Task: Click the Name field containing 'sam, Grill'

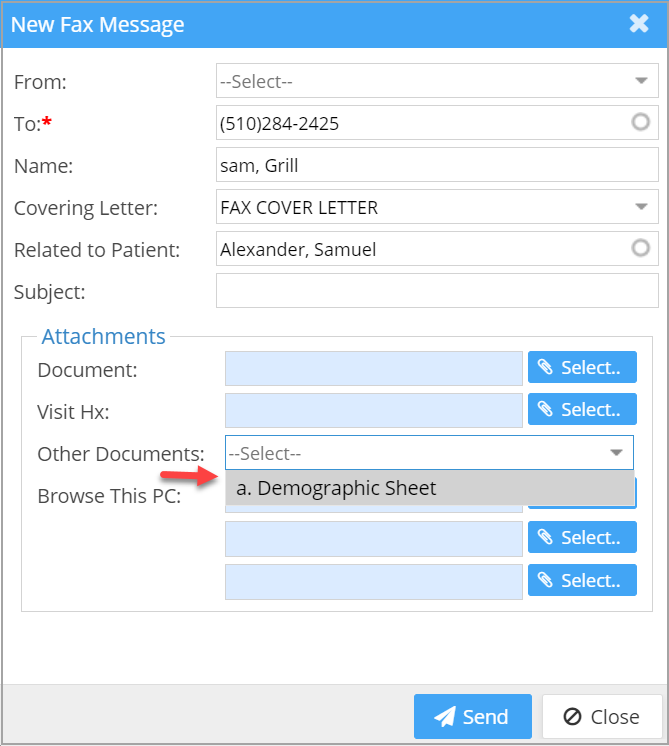Action: tap(437, 165)
